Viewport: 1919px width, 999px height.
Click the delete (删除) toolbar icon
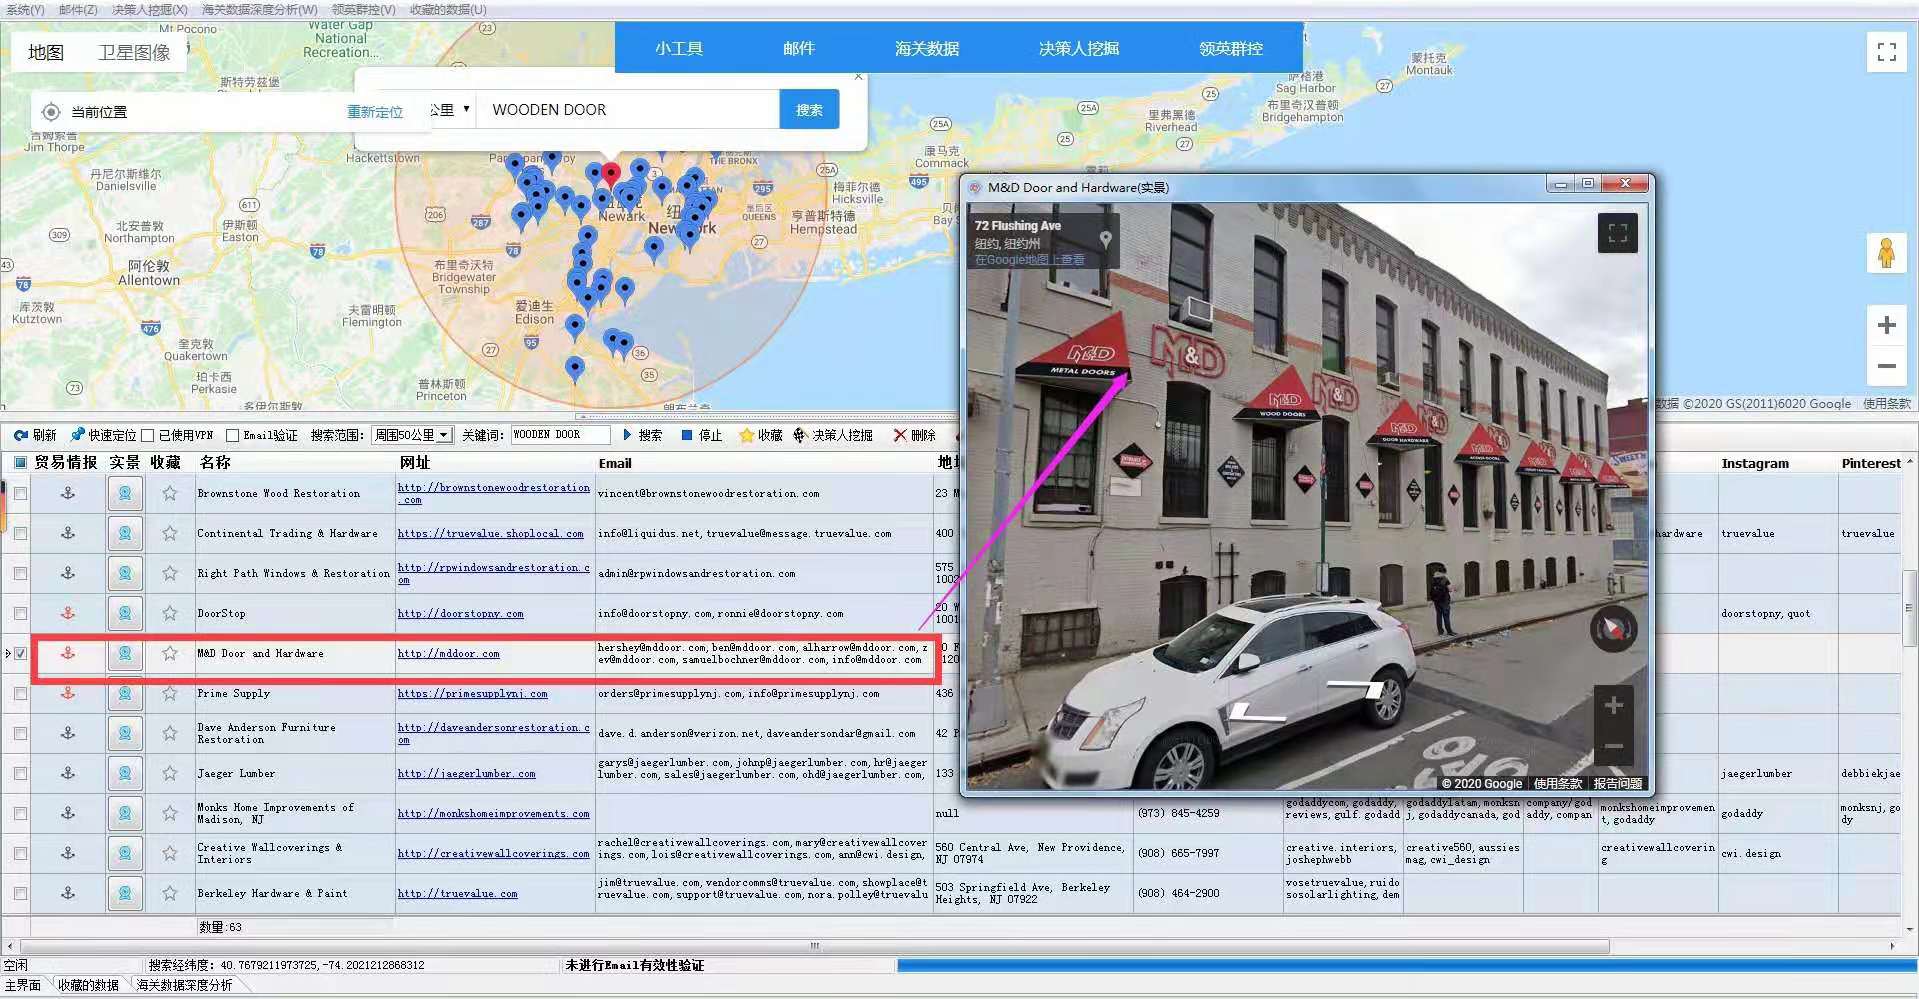900,435
